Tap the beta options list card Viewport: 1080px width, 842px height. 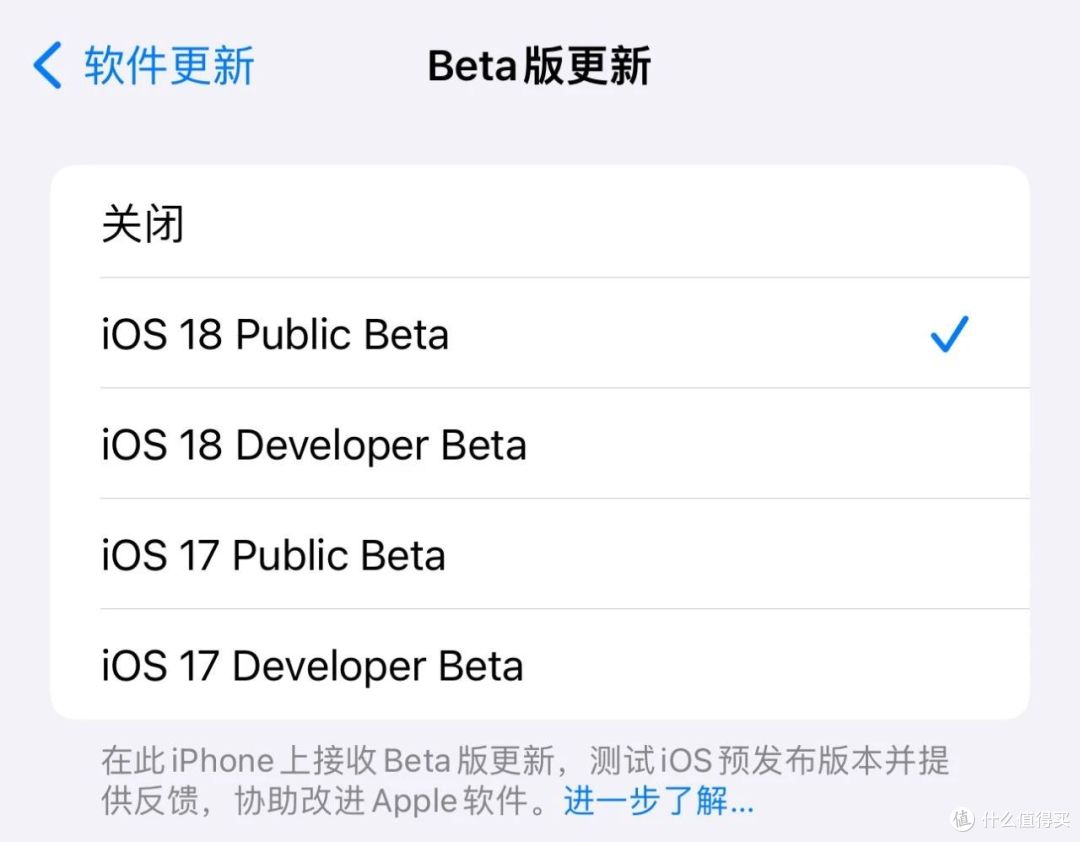click(540, 440)
